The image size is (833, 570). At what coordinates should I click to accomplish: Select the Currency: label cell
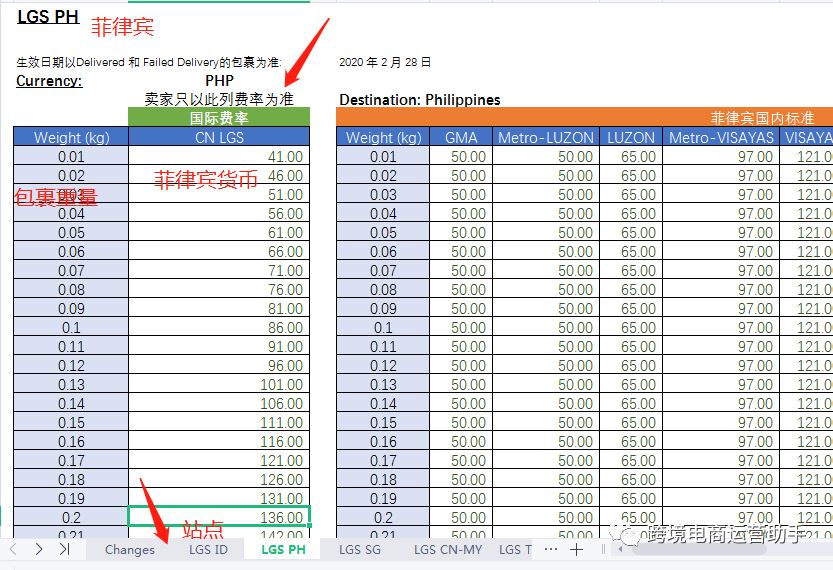pyautogui.click(x=49, y=81)
